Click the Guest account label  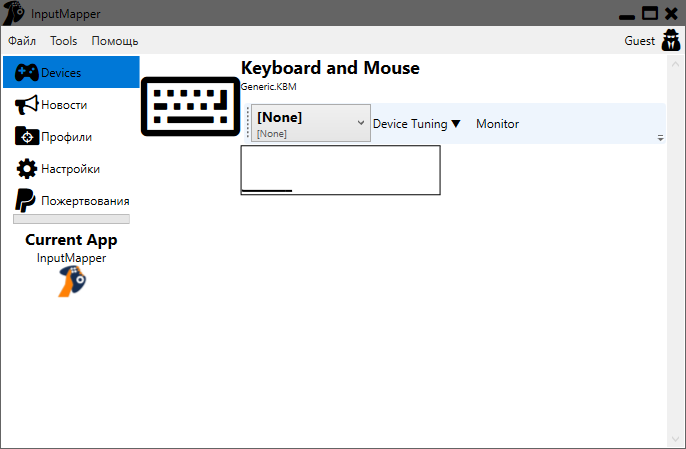pos(639,41)
